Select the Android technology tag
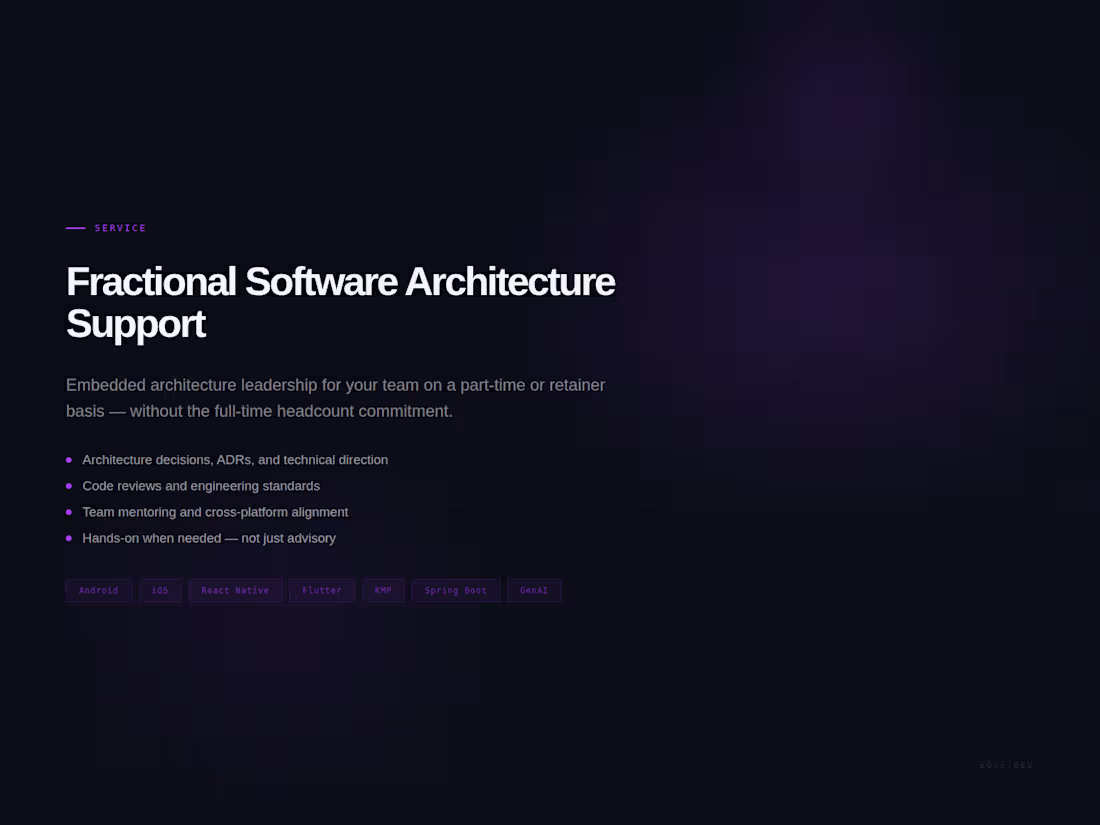Image resolution: width=1100 pixels, height=825 pixels. [x=98, y=590]
